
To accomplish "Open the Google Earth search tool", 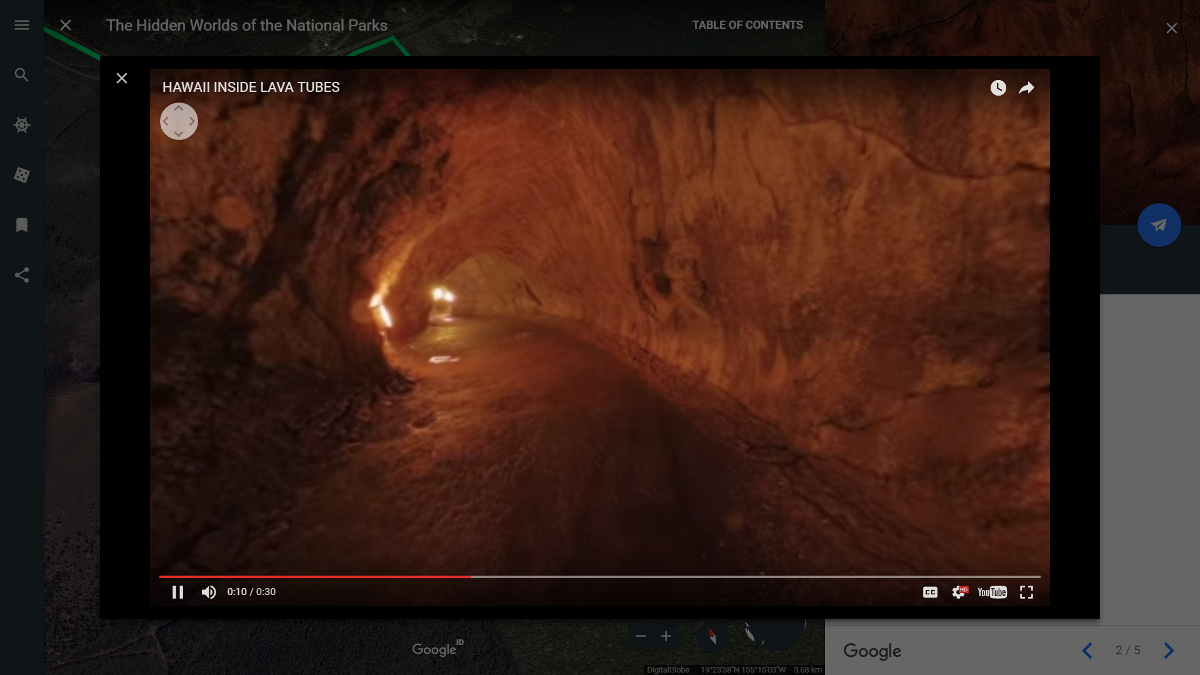I will [22, 75].
